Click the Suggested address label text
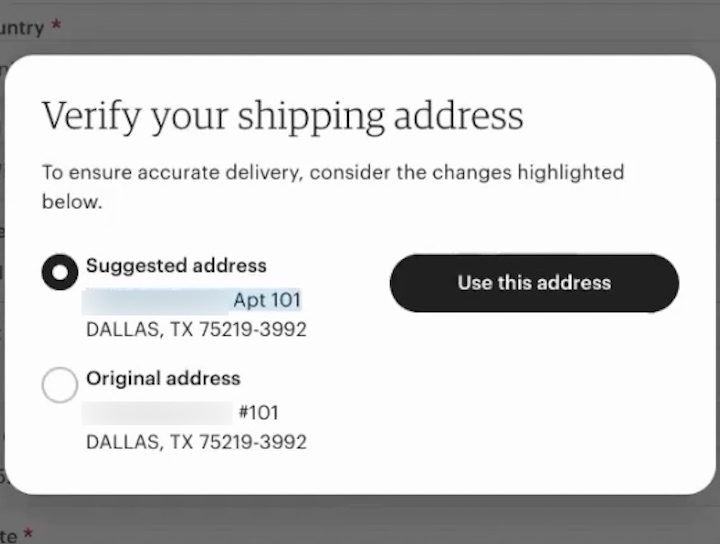The width and height of the screenshot is (720, 544). pyautogui.click(x=176, y=266)
